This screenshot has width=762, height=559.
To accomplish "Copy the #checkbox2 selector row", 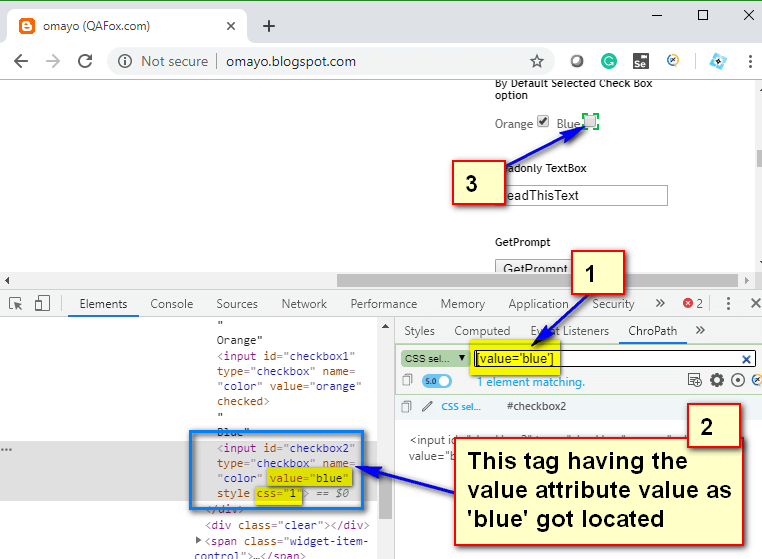I will pyautogui.click(x=406, y=406).
